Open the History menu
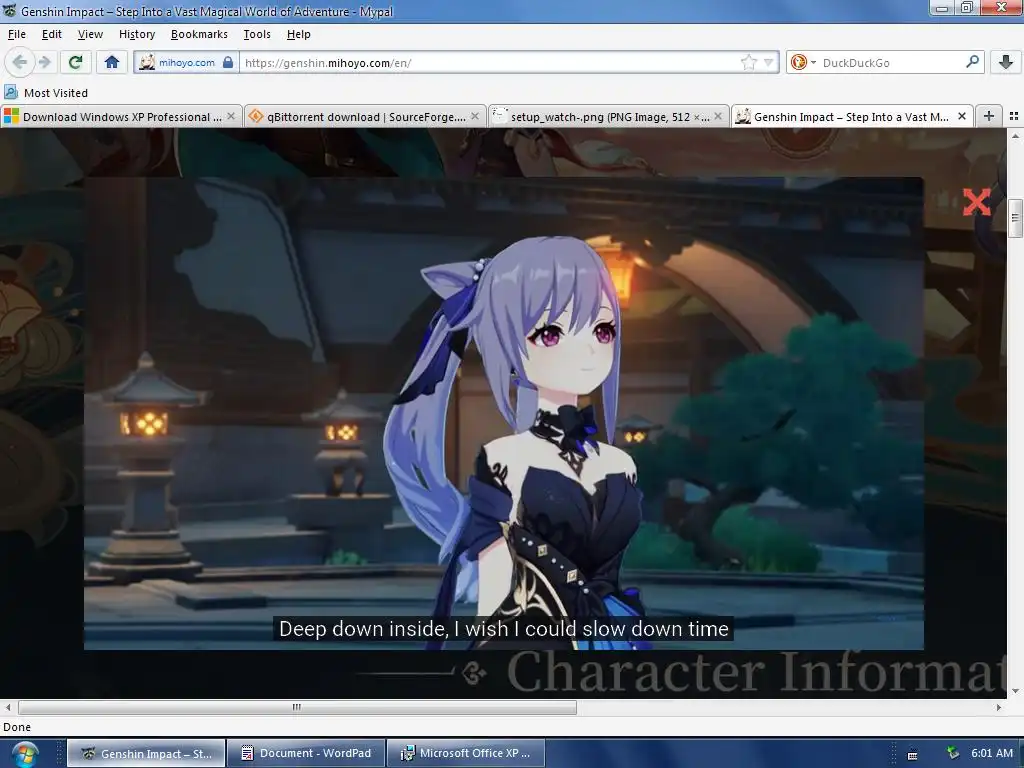Viewport: 1024px width, 768px height. [137, 34]
